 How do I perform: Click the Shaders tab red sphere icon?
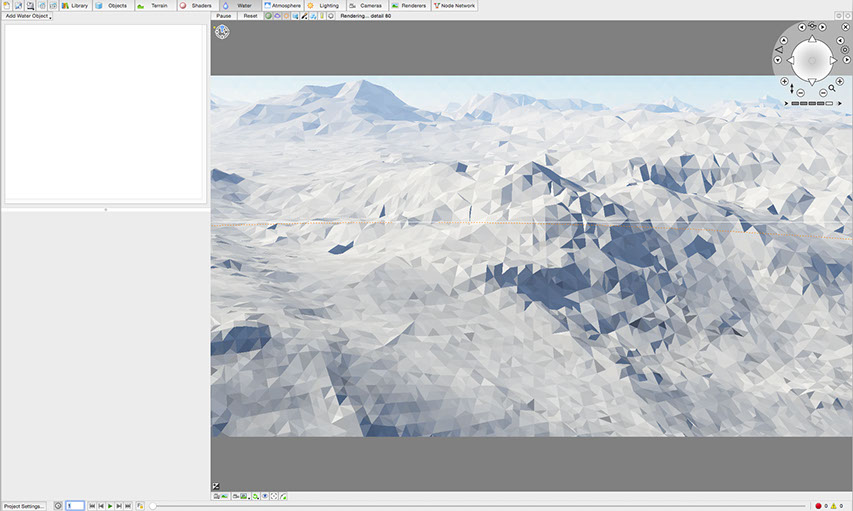tap(183, 6)
